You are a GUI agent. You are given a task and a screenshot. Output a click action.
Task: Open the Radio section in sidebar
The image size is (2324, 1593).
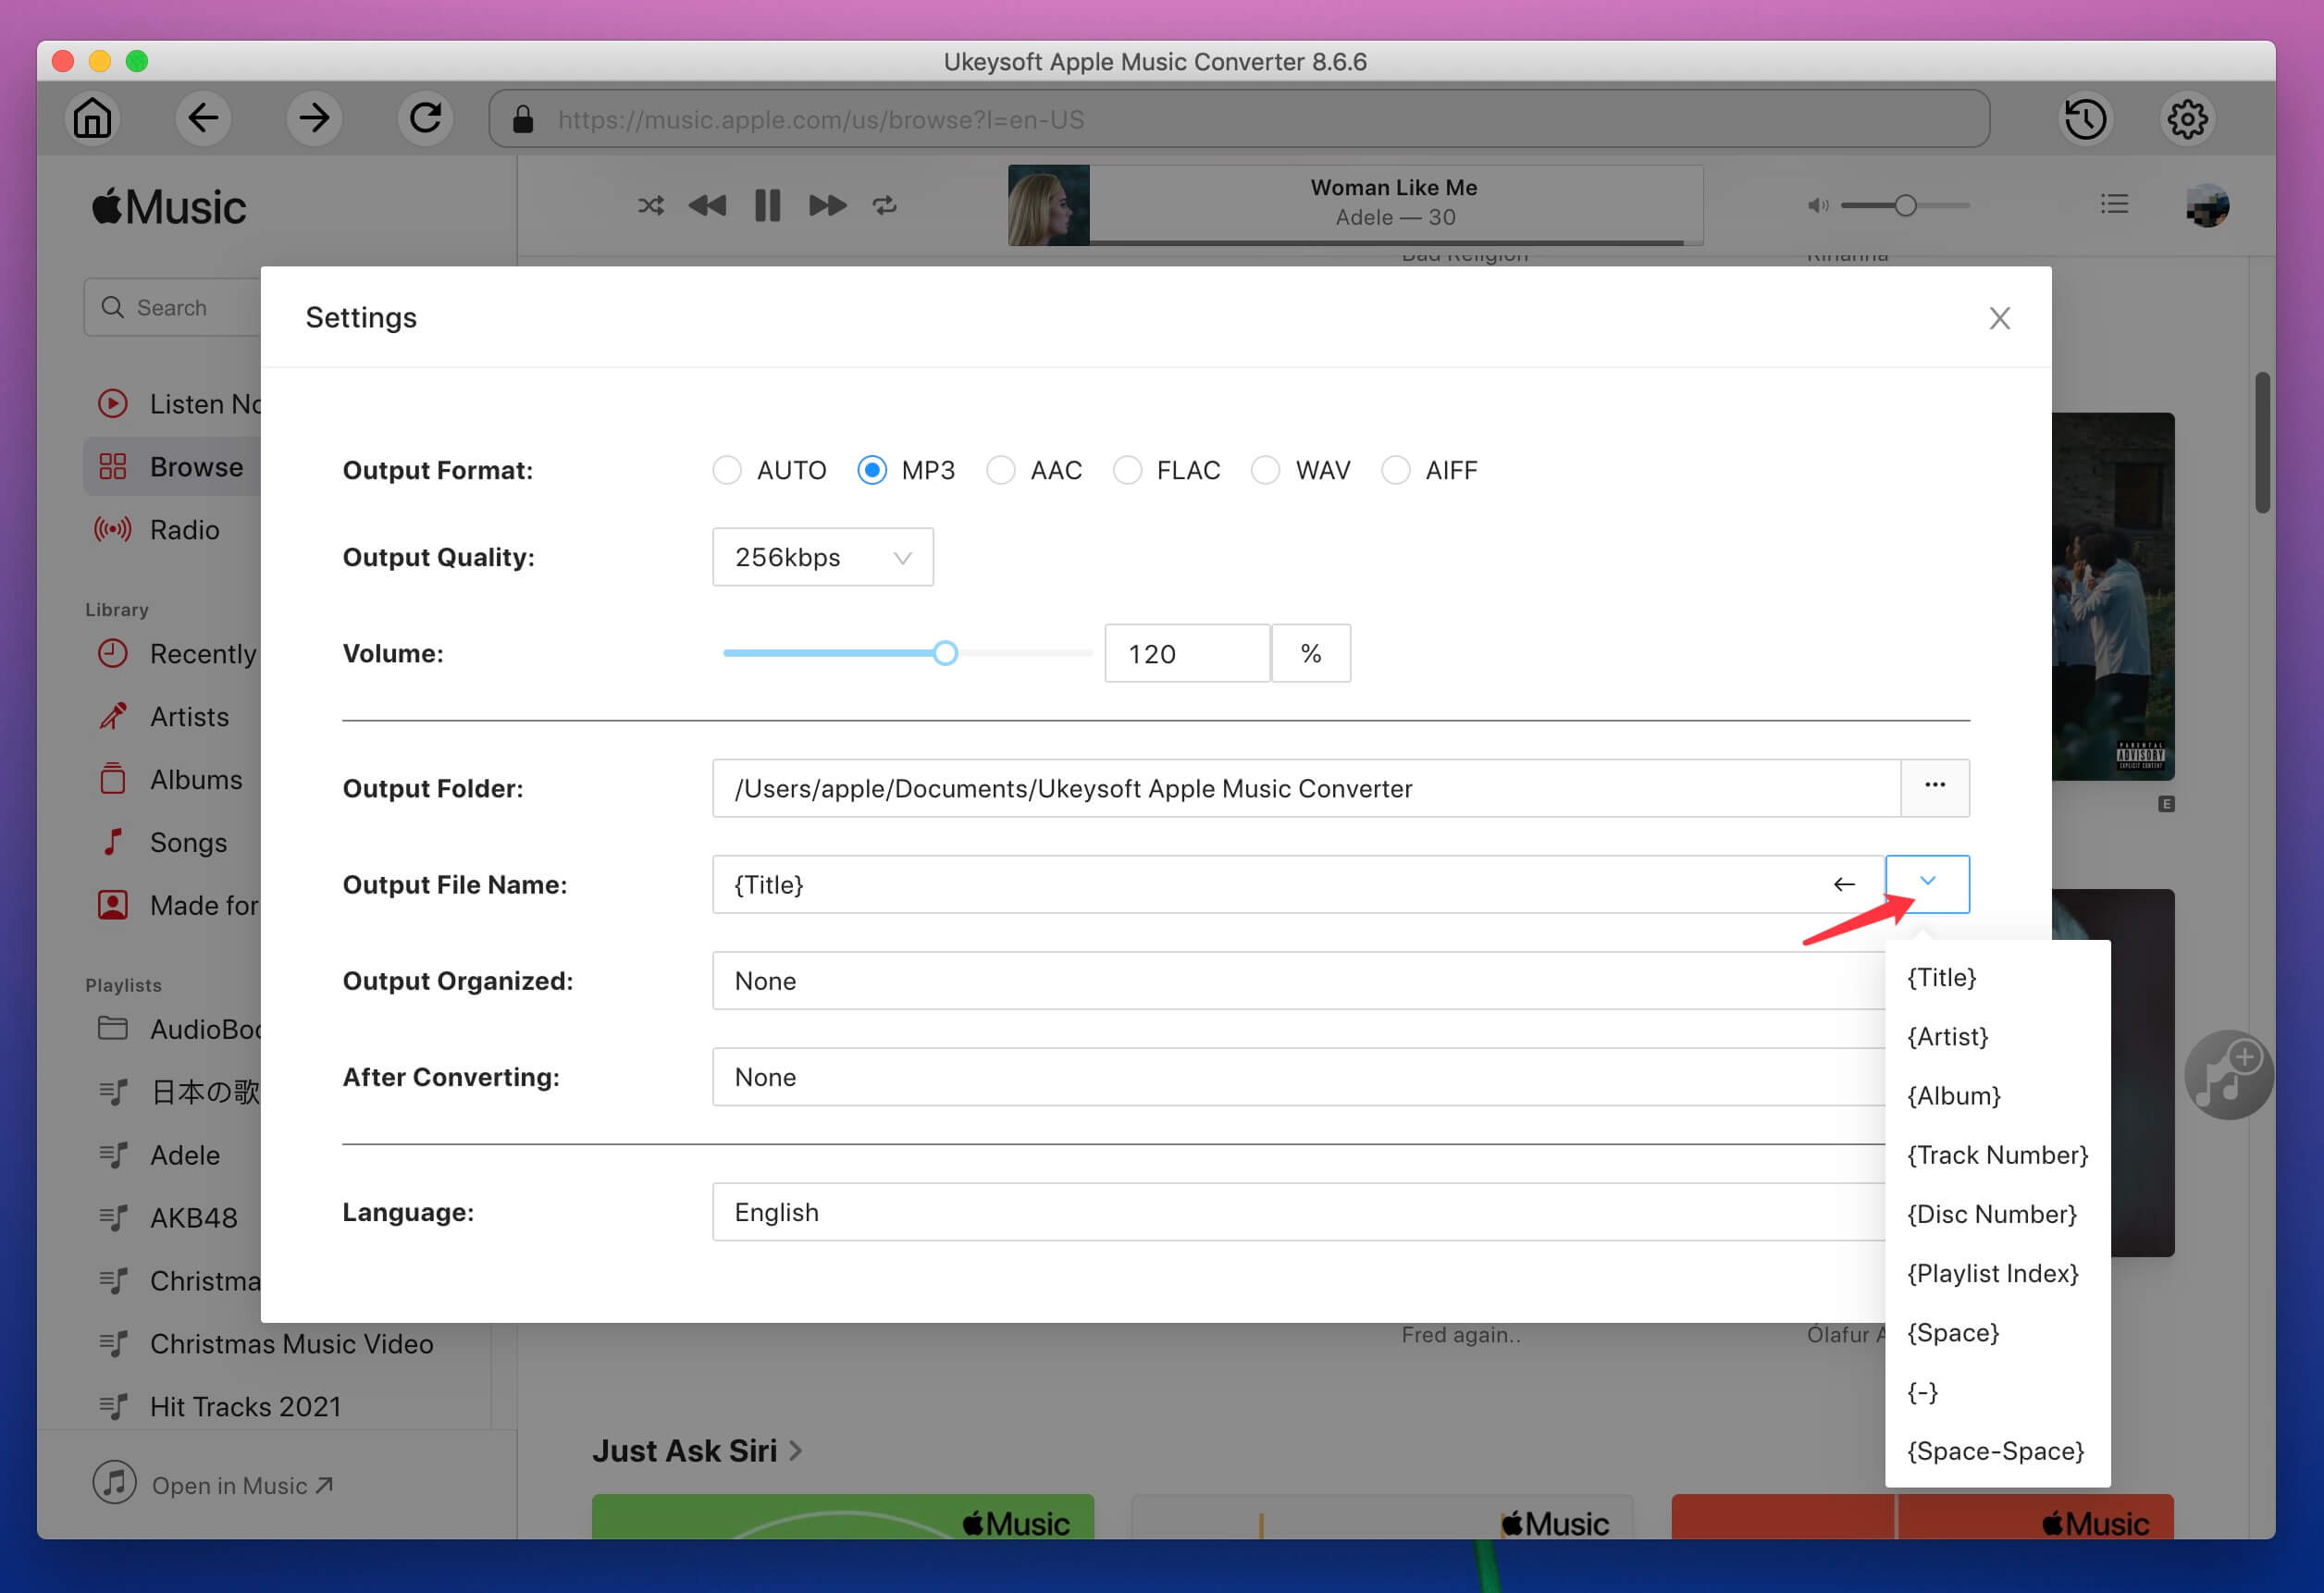click(184, 528)
